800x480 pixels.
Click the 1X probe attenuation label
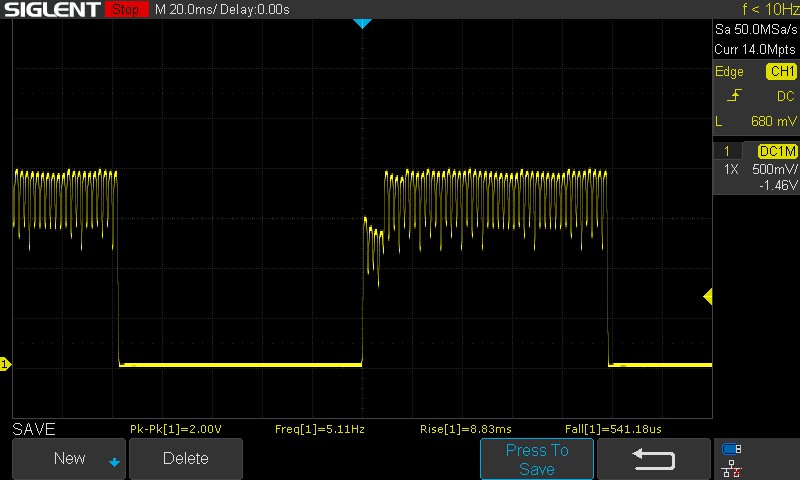[731, 169]
